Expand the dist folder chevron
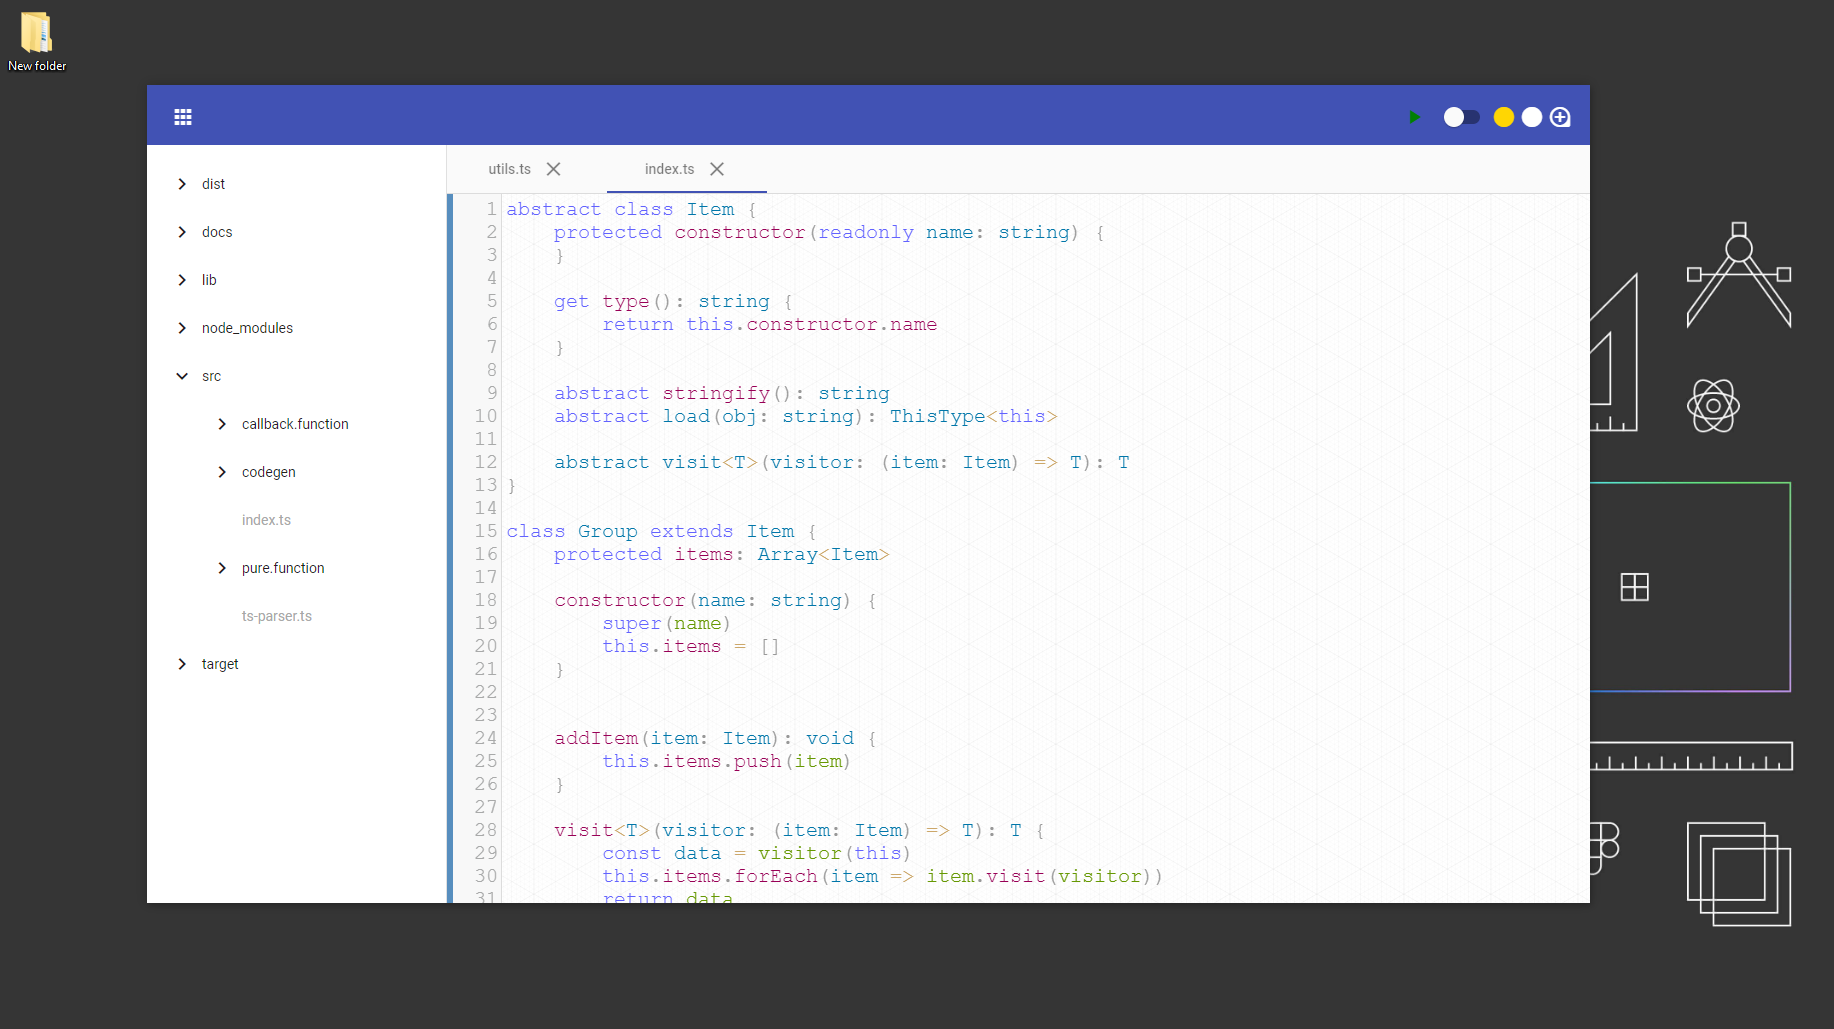1834x1029 pixels. [182, 184]
